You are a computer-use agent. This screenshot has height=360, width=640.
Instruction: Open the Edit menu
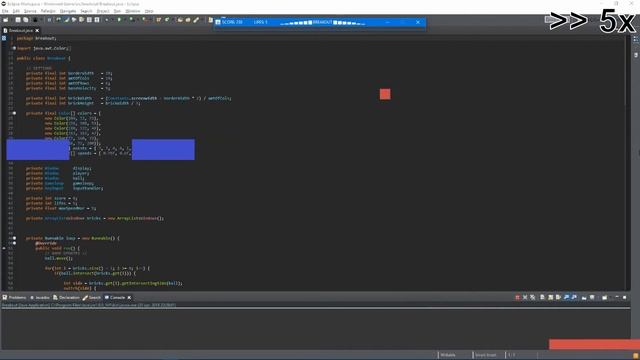[x=16, y=11]
